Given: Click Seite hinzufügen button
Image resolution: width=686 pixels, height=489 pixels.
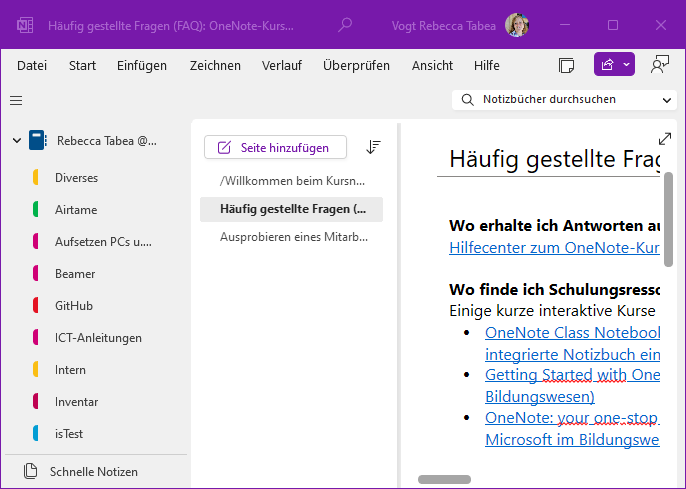Looking at the screenshot, I should (x=275, y=147).
